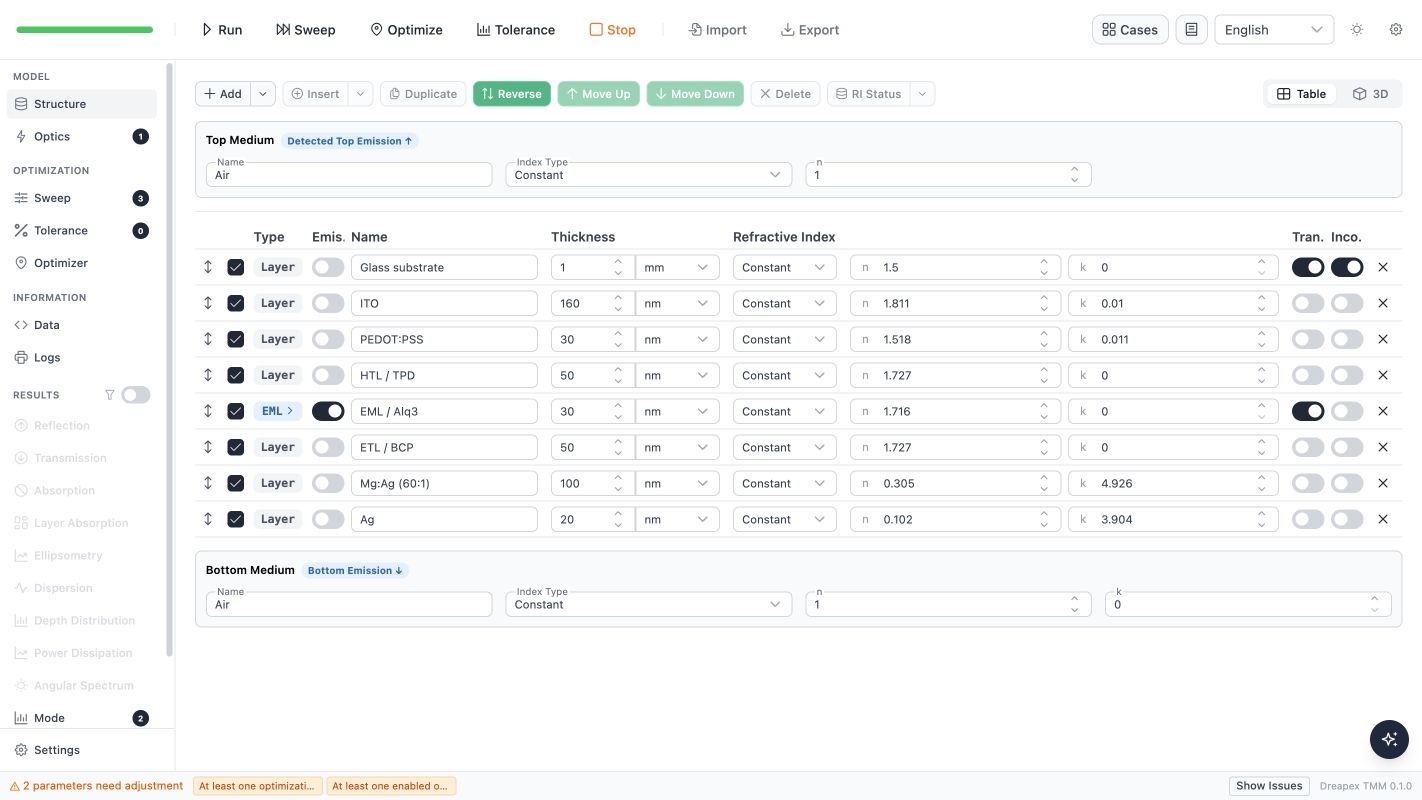
Task: Click the Show Issues button
Action: tap(1269, 786)
